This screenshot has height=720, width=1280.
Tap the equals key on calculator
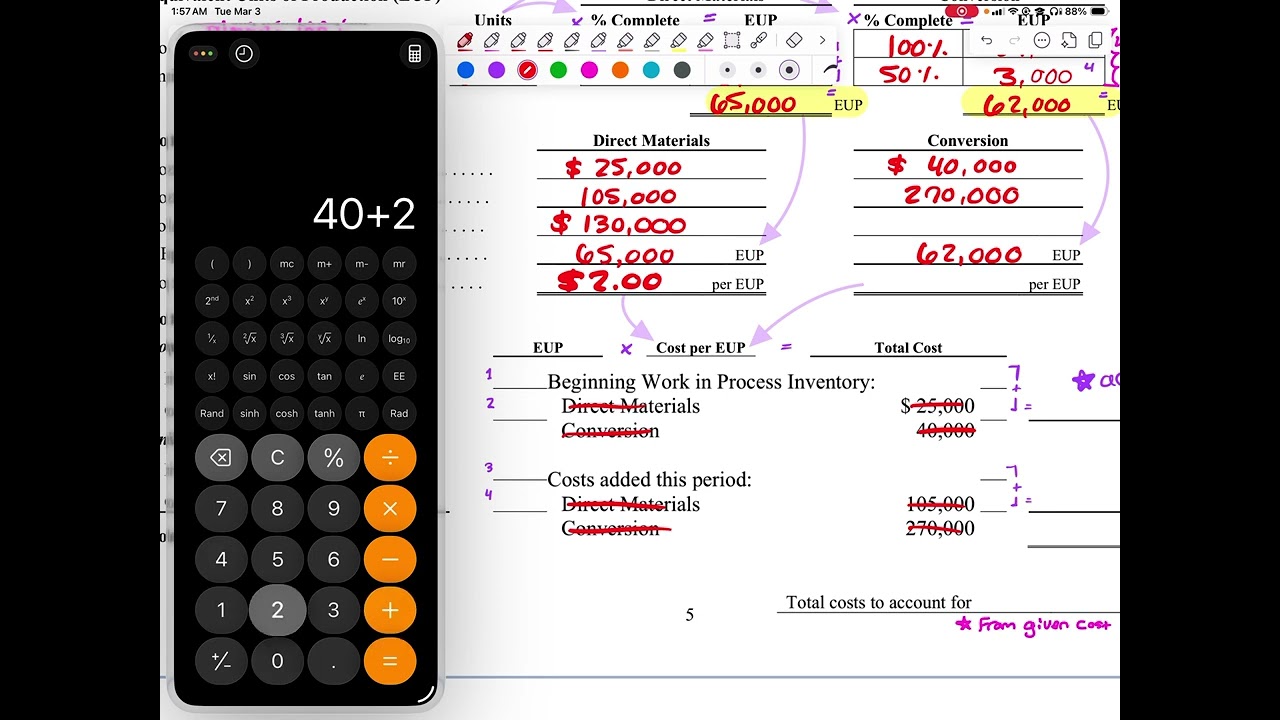point(390,661)
